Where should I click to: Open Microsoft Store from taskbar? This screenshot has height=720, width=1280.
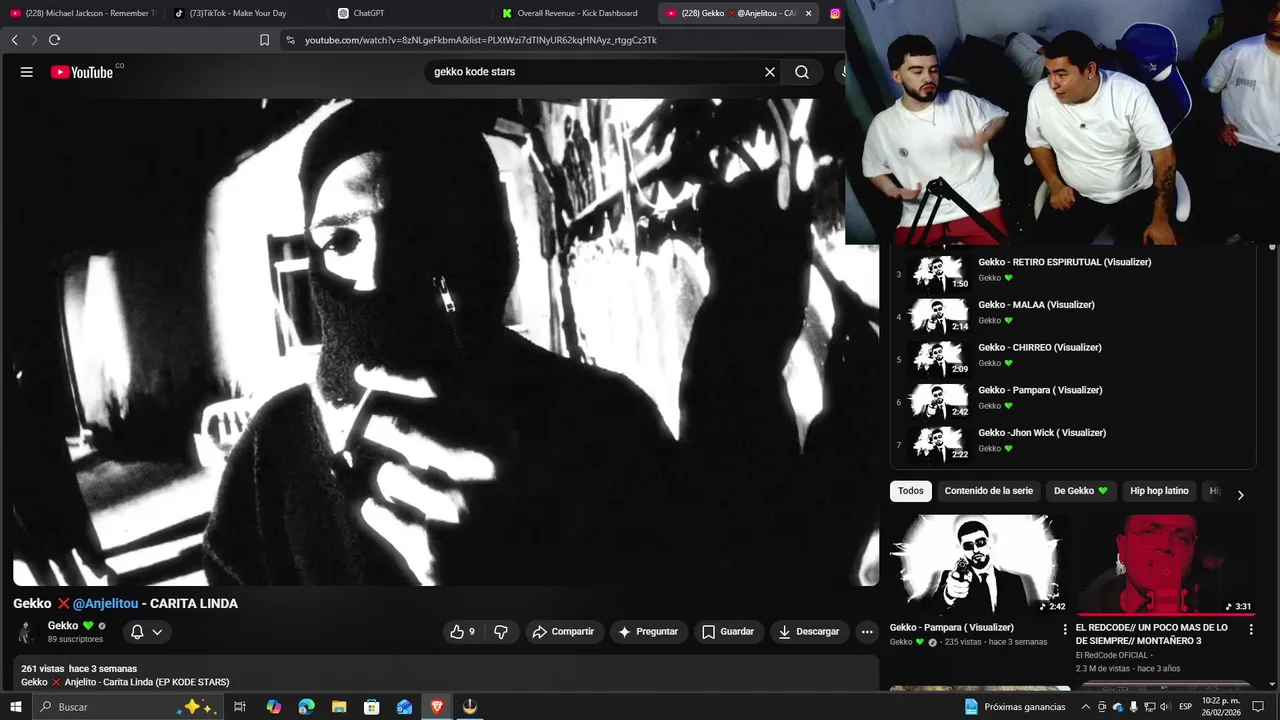coord(372,707)
